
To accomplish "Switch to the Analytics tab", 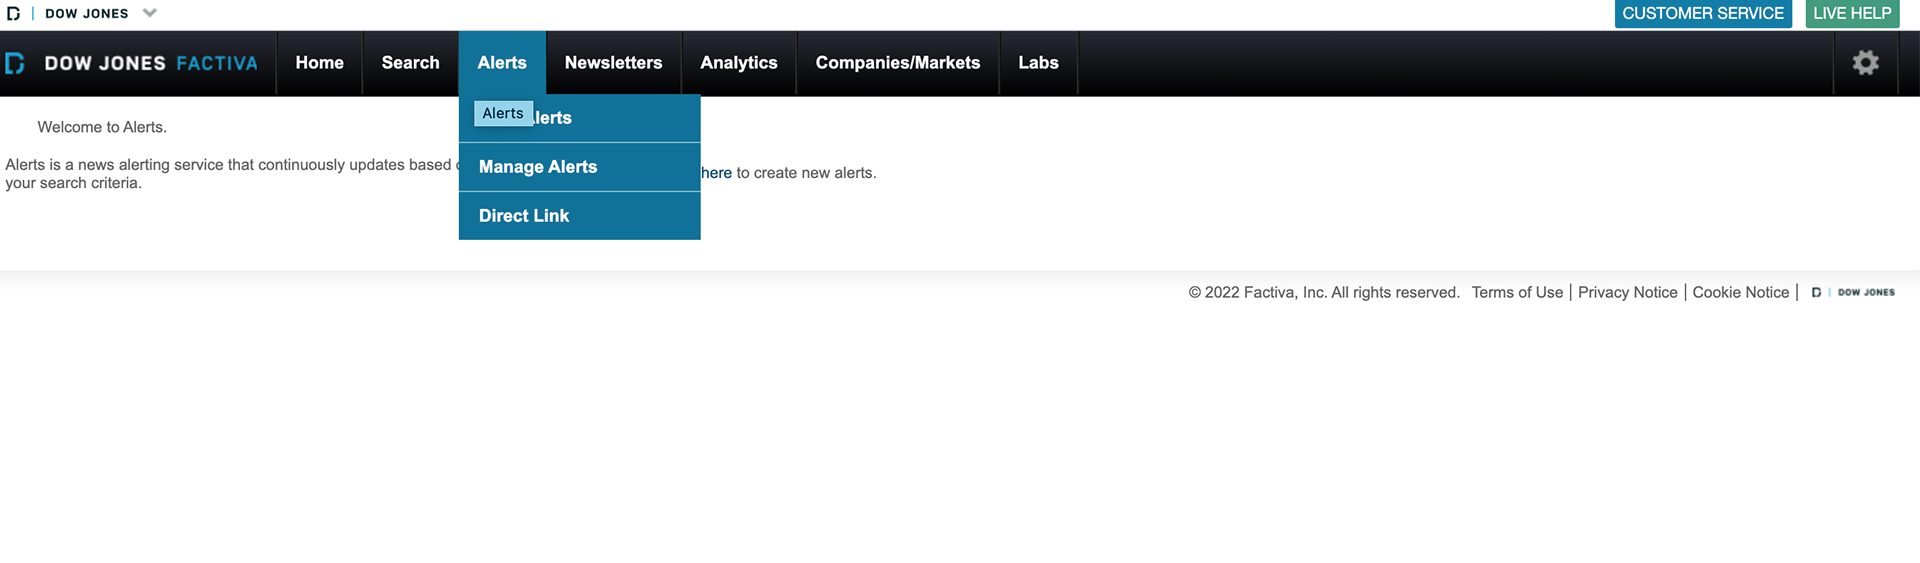I will tap(739, 63).
